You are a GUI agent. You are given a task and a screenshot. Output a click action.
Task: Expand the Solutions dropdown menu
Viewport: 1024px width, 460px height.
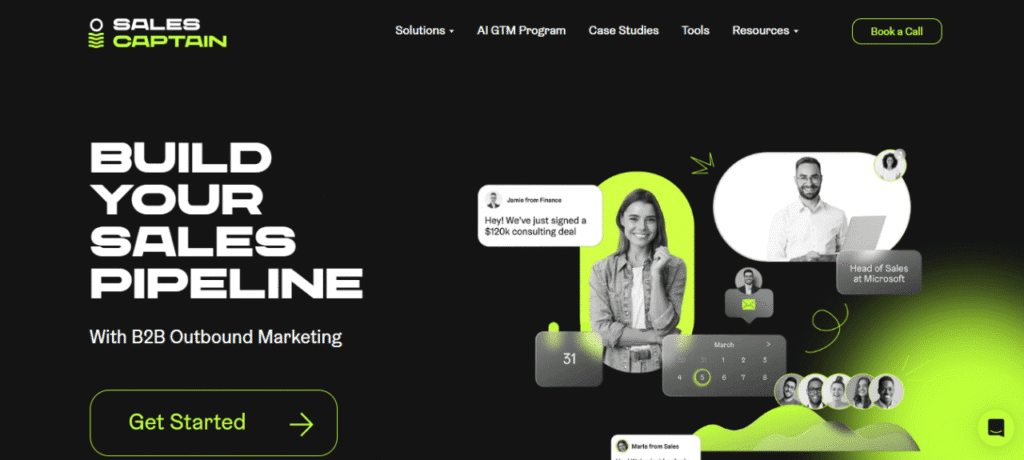[424, 31]
